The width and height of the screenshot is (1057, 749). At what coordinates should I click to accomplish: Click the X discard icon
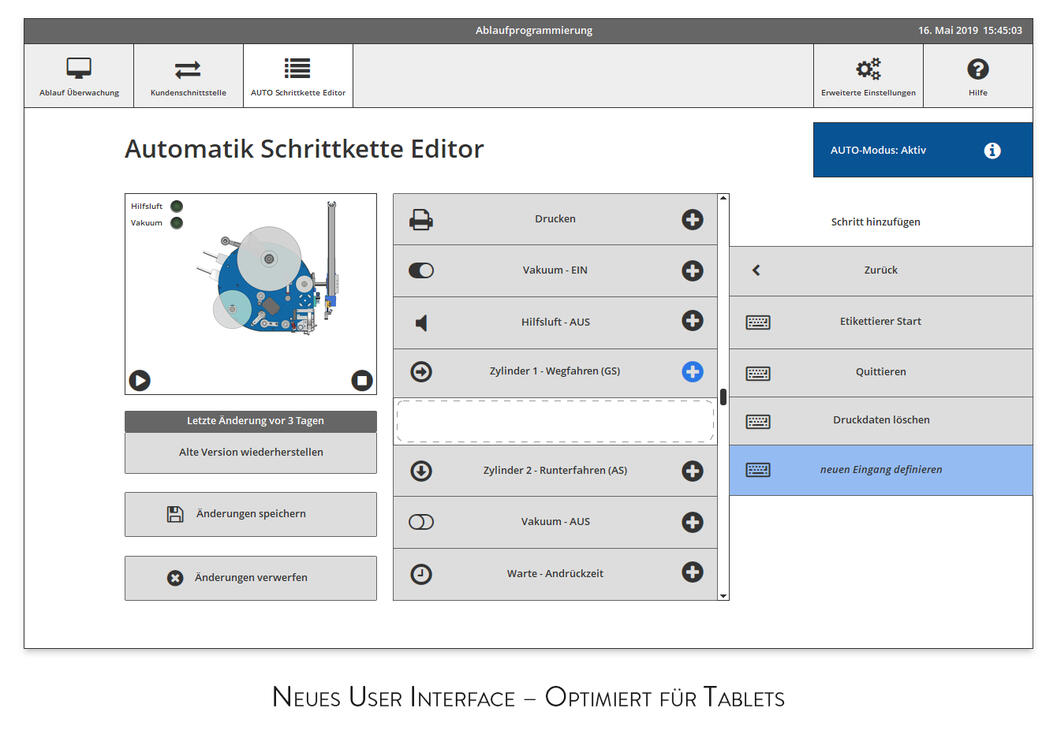175,578
